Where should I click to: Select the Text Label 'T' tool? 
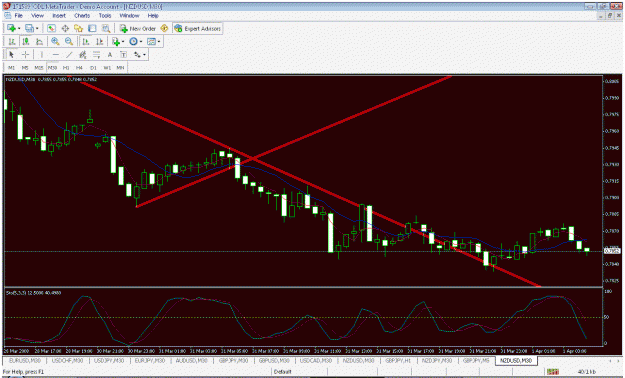point(123,55)
